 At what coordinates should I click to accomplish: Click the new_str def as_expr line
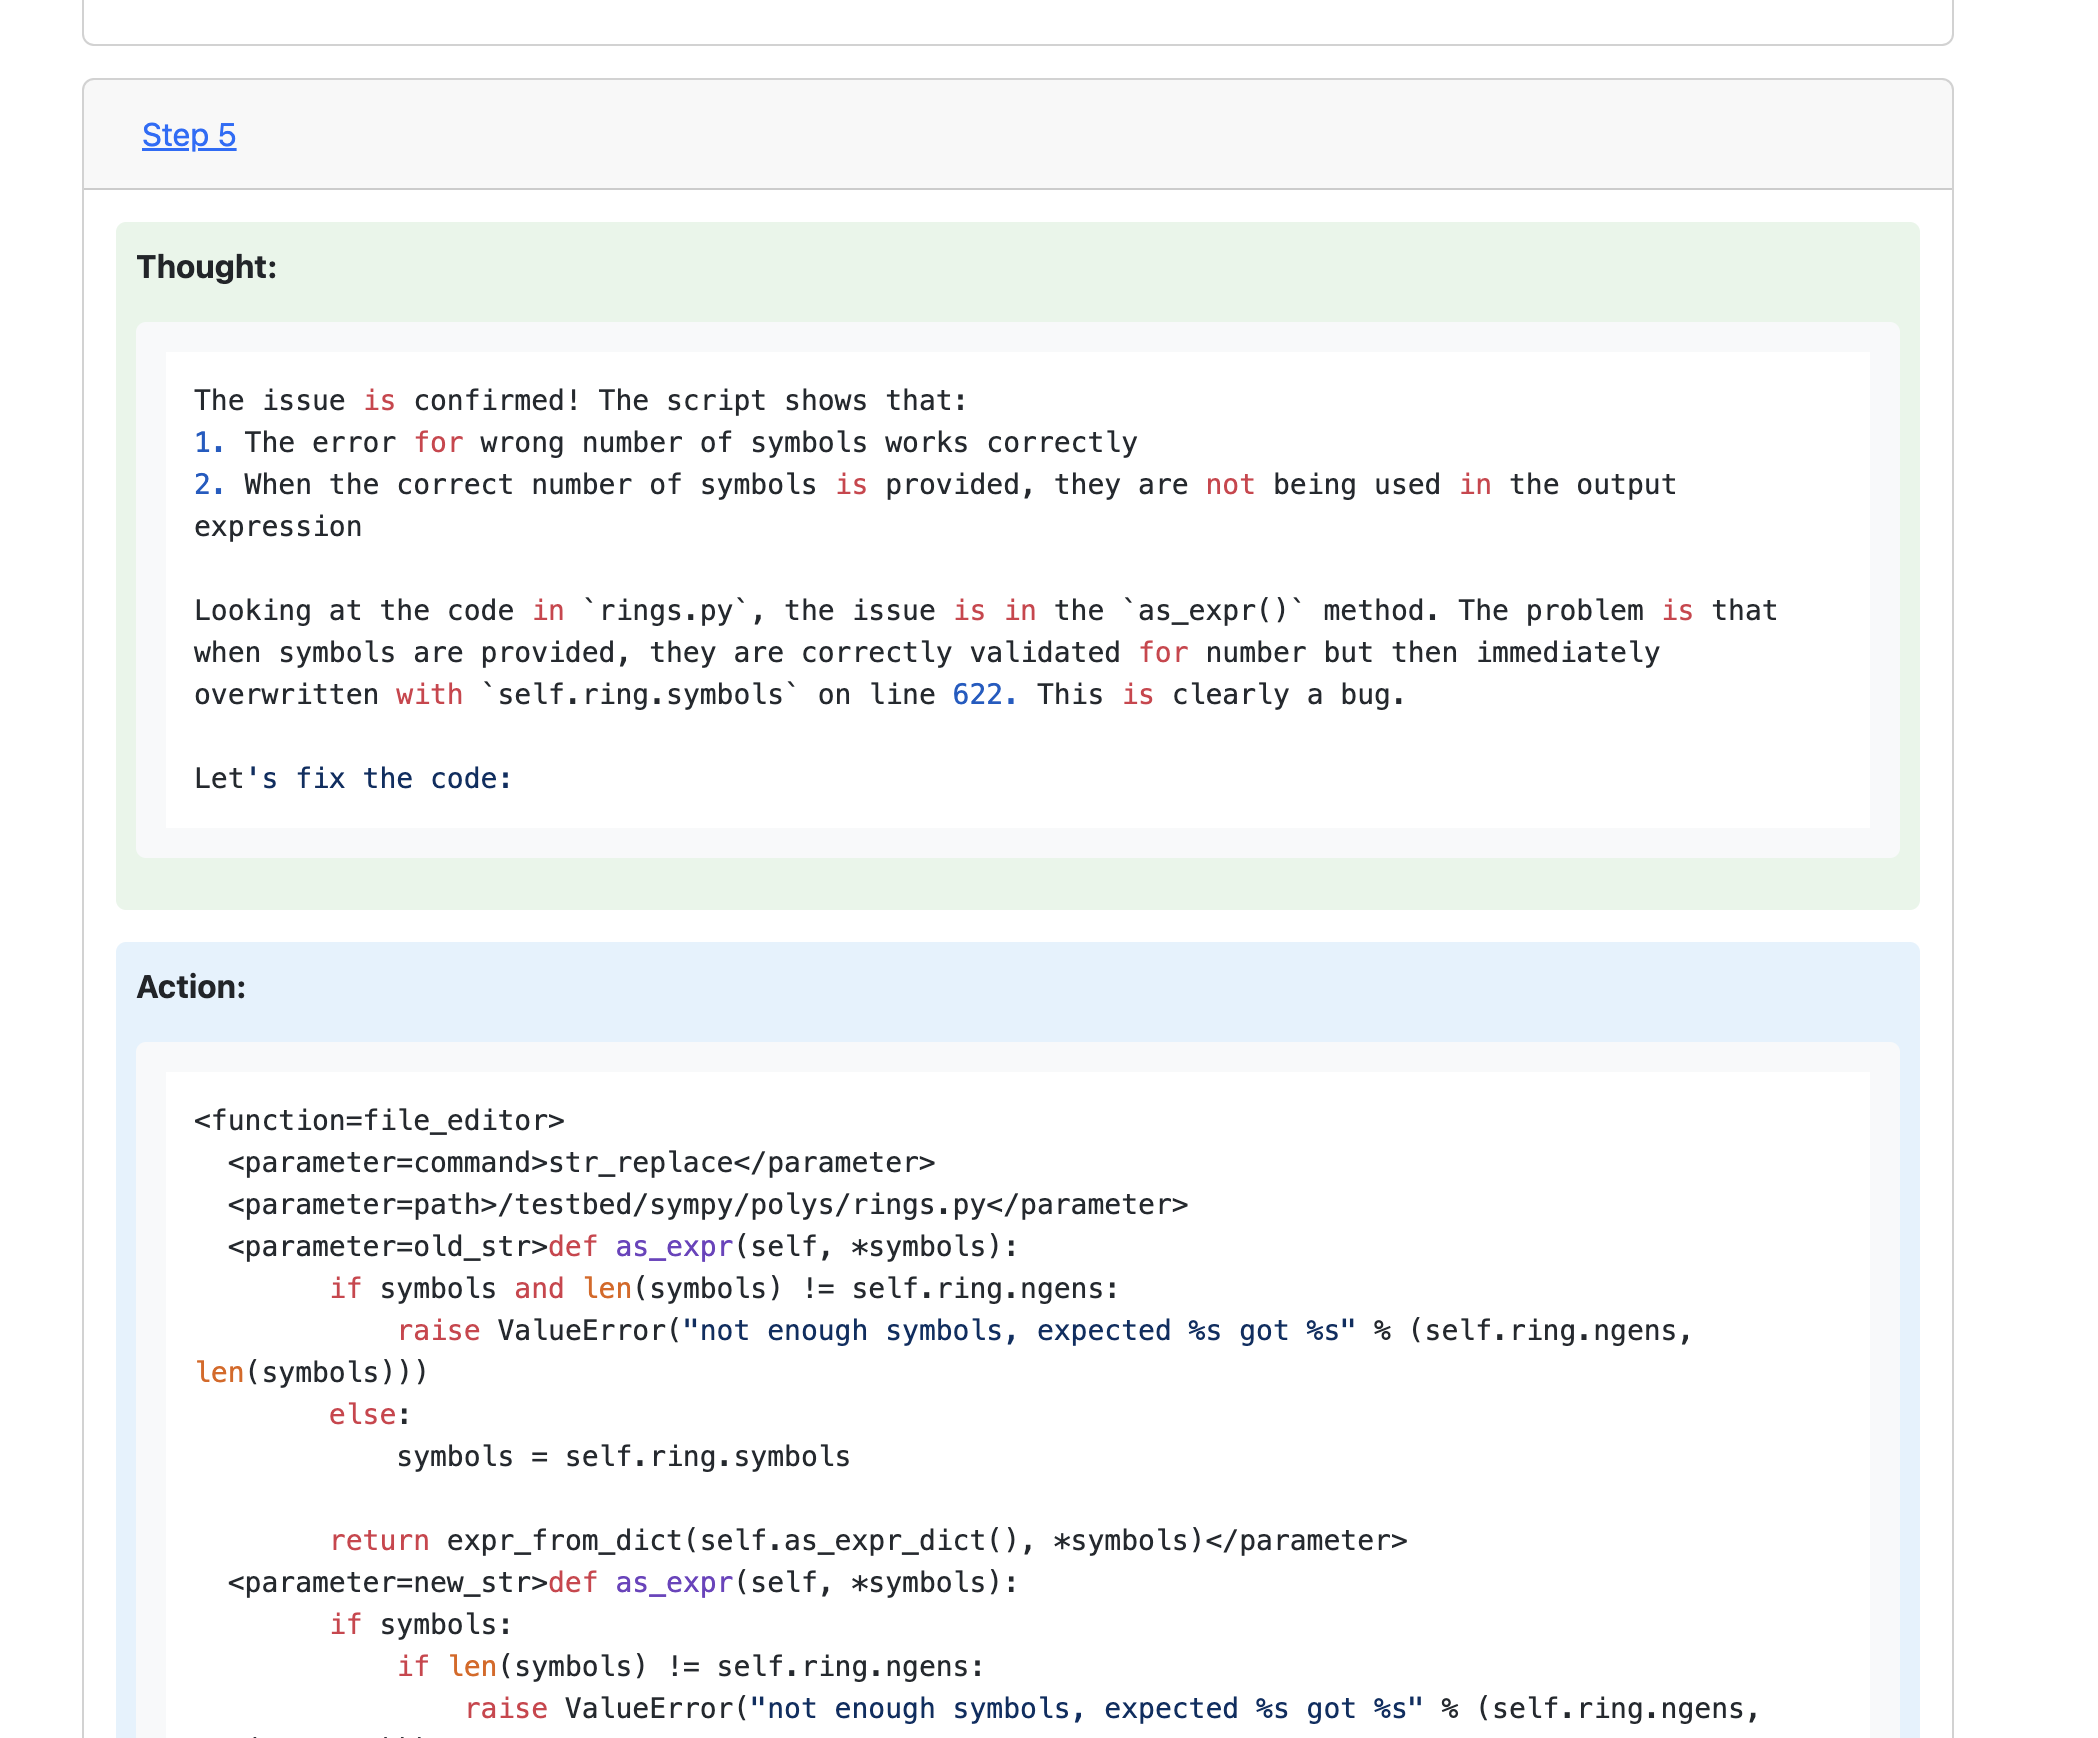[x=622, y=1583]
